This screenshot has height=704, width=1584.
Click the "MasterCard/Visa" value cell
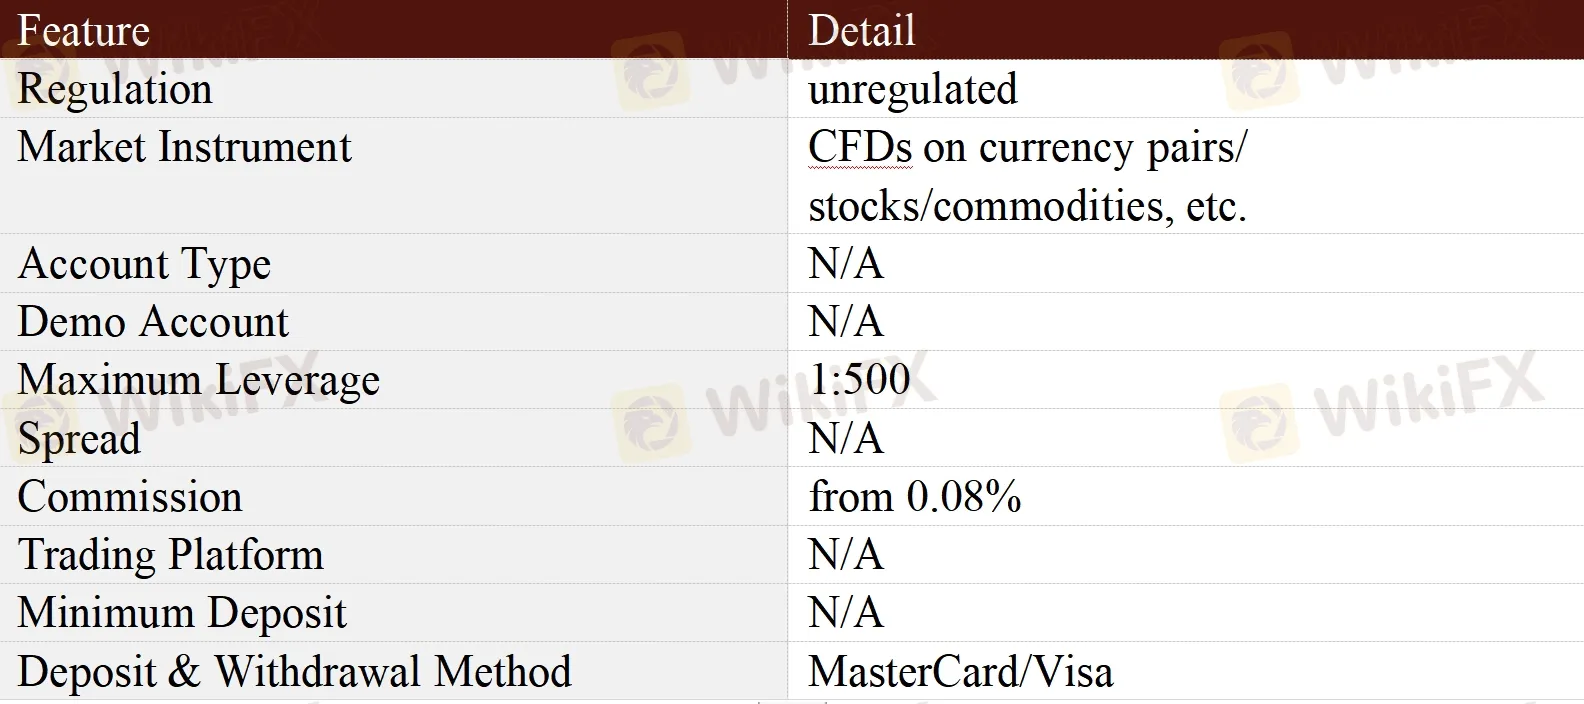point(960,671)
